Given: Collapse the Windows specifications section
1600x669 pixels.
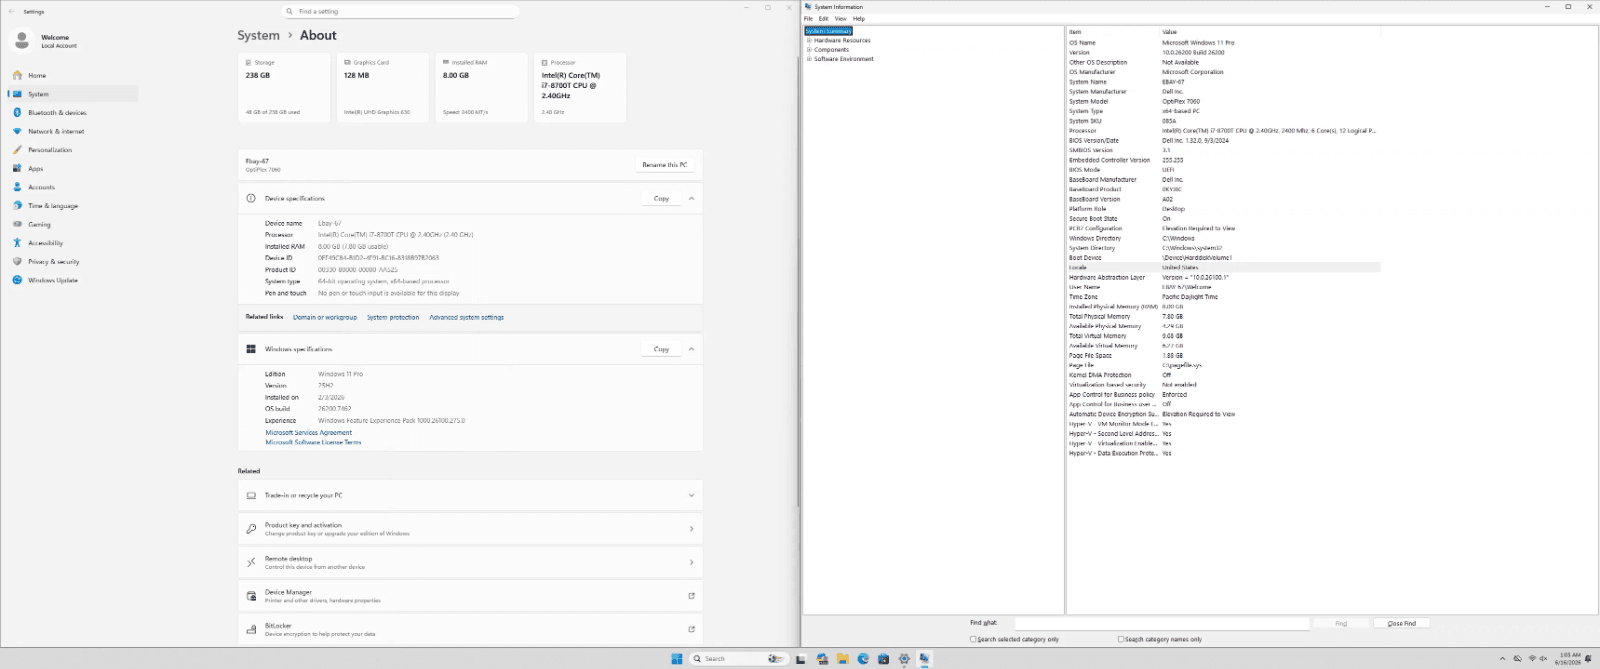Looking at the screenshot, I should click(691, 349).
